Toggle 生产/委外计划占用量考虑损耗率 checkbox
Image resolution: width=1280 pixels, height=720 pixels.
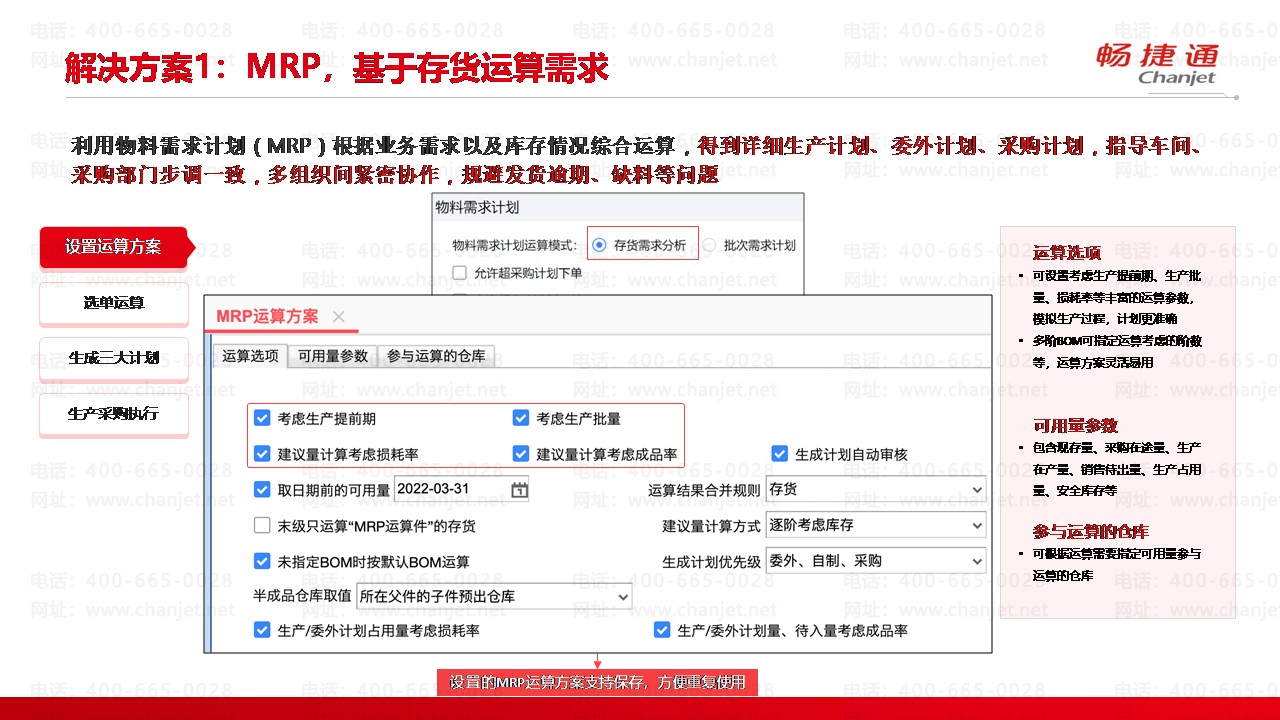pos(262,630)
